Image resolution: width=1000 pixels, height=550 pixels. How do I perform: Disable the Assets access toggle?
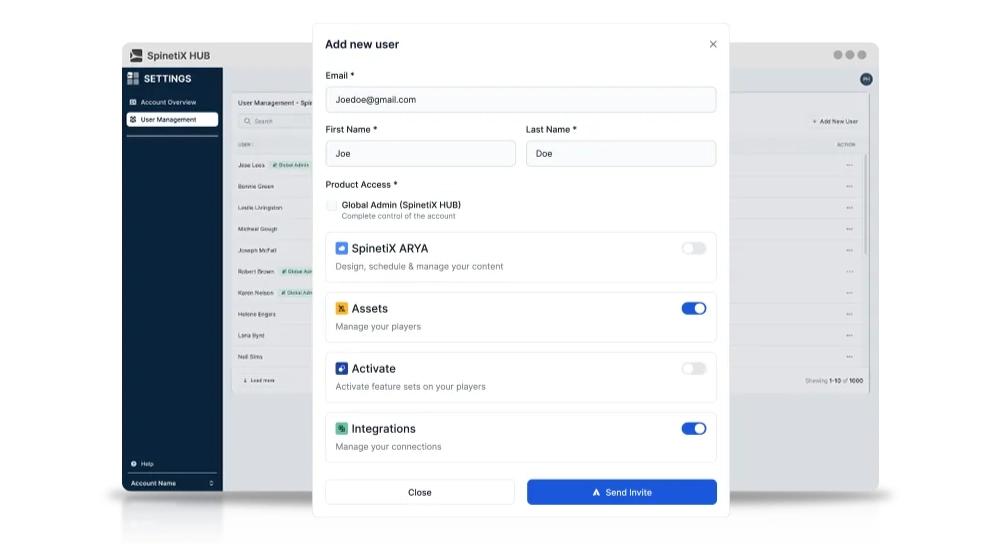coord(693,308)
